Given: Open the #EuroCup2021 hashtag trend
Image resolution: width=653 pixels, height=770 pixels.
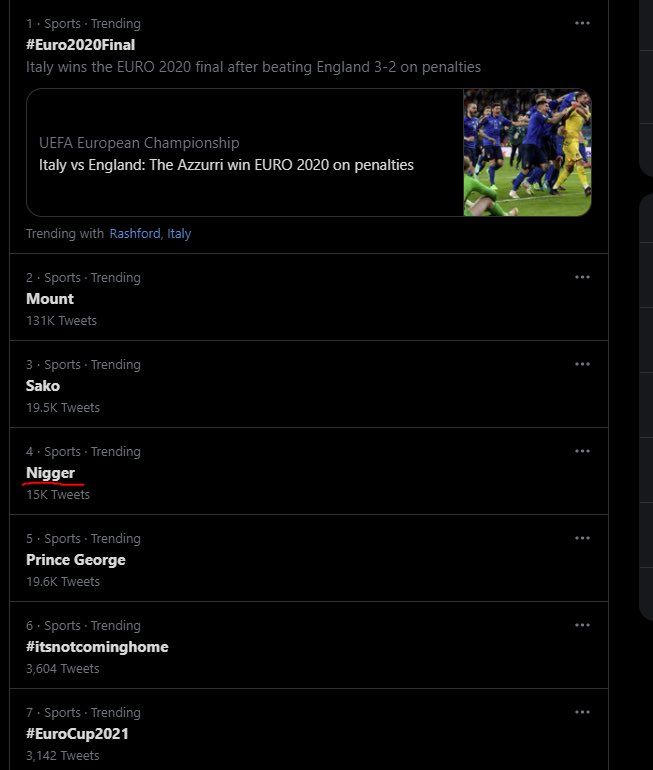Looking at the screenshot, I should pyautogui.click(x=77, y=734).
